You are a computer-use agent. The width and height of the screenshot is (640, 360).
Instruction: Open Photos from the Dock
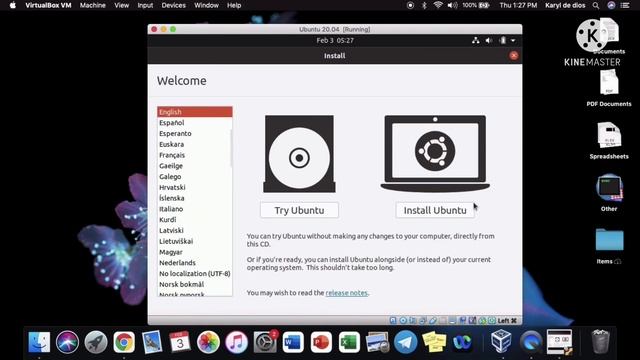coord(208,342)
